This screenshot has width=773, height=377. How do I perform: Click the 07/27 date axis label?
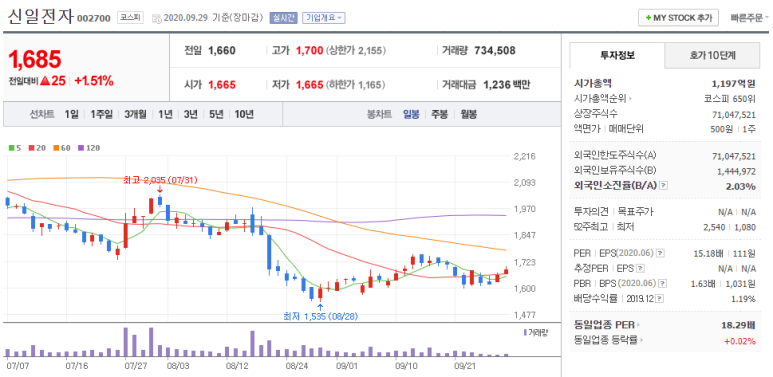(137, 367)
